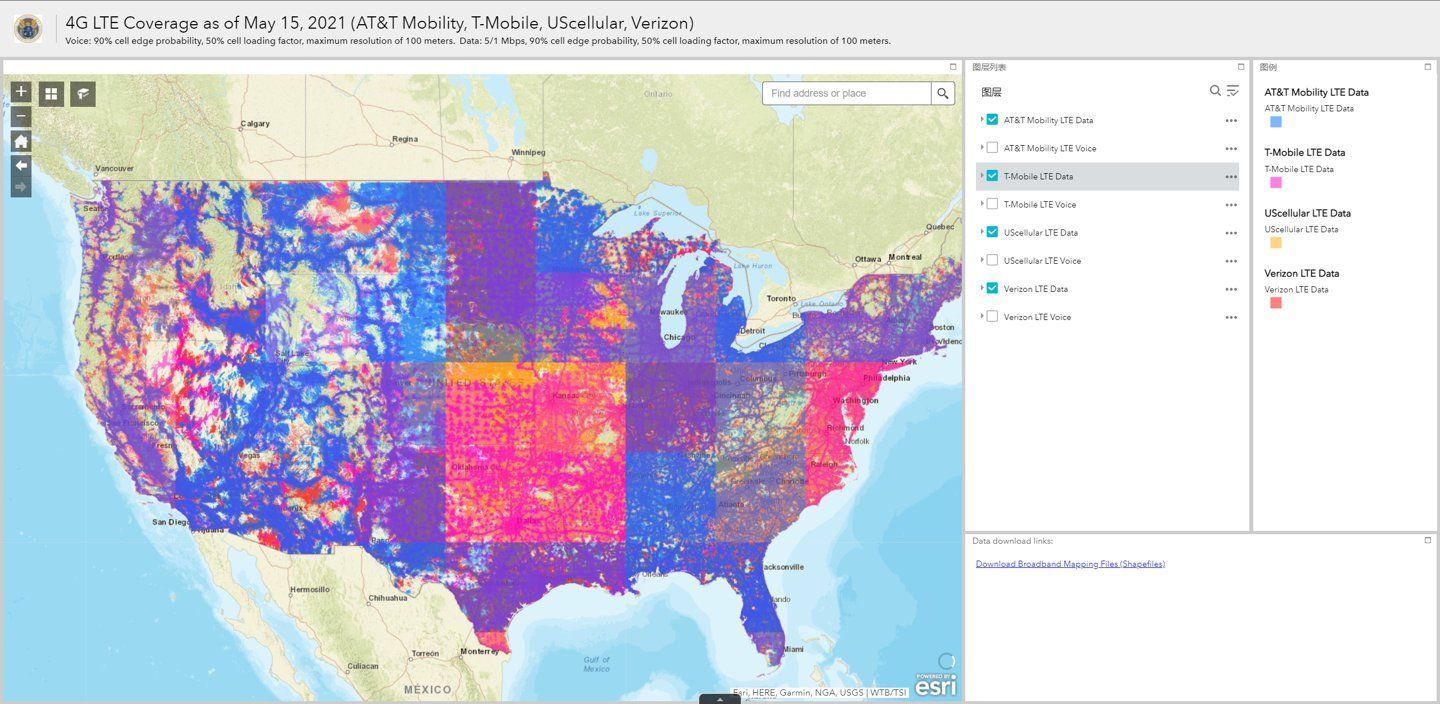Maximize the legend panel
Viewport: 1440px width, 704px height.
[1428, 67]
